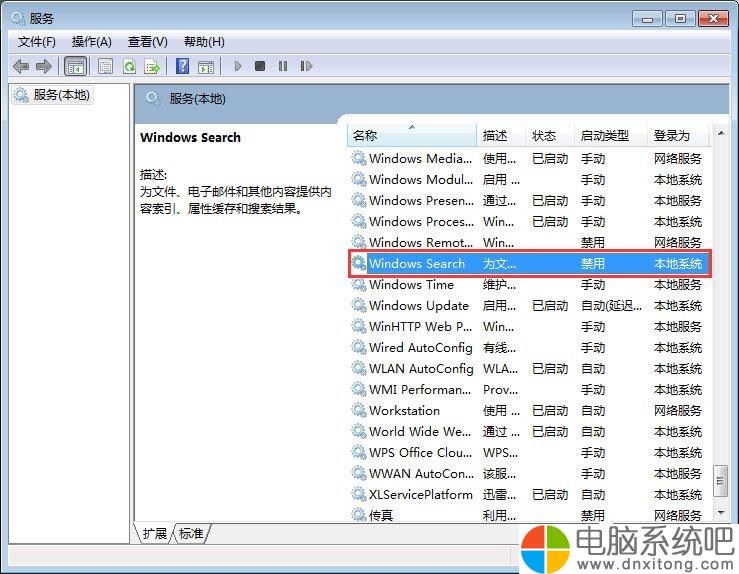Viewport: 739px width, 574px height.
Task: Select the Windows Time service name
Action: click(411, 285)
